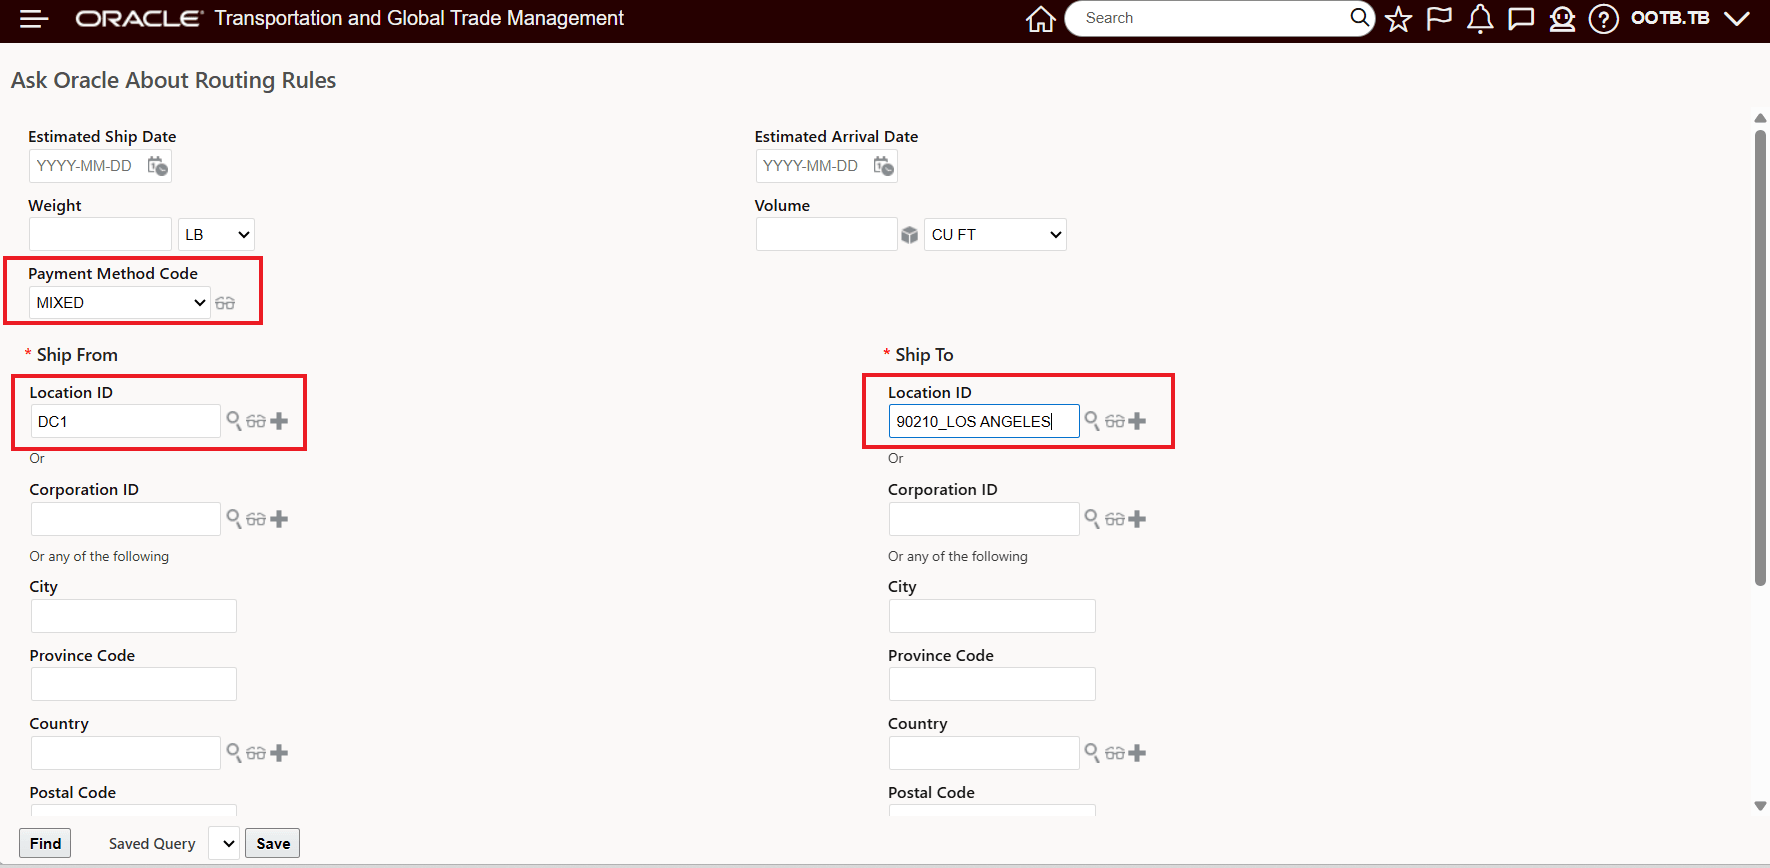Open Favorites star icon

pos(1398,18)
